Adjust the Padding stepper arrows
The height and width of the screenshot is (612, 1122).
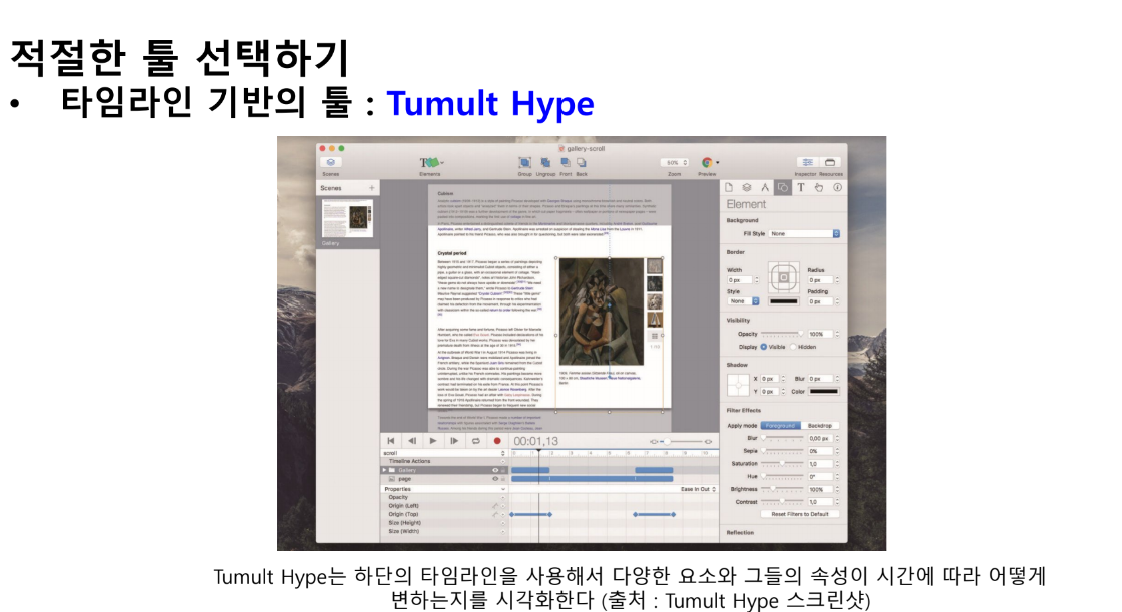tap(837, 301)
